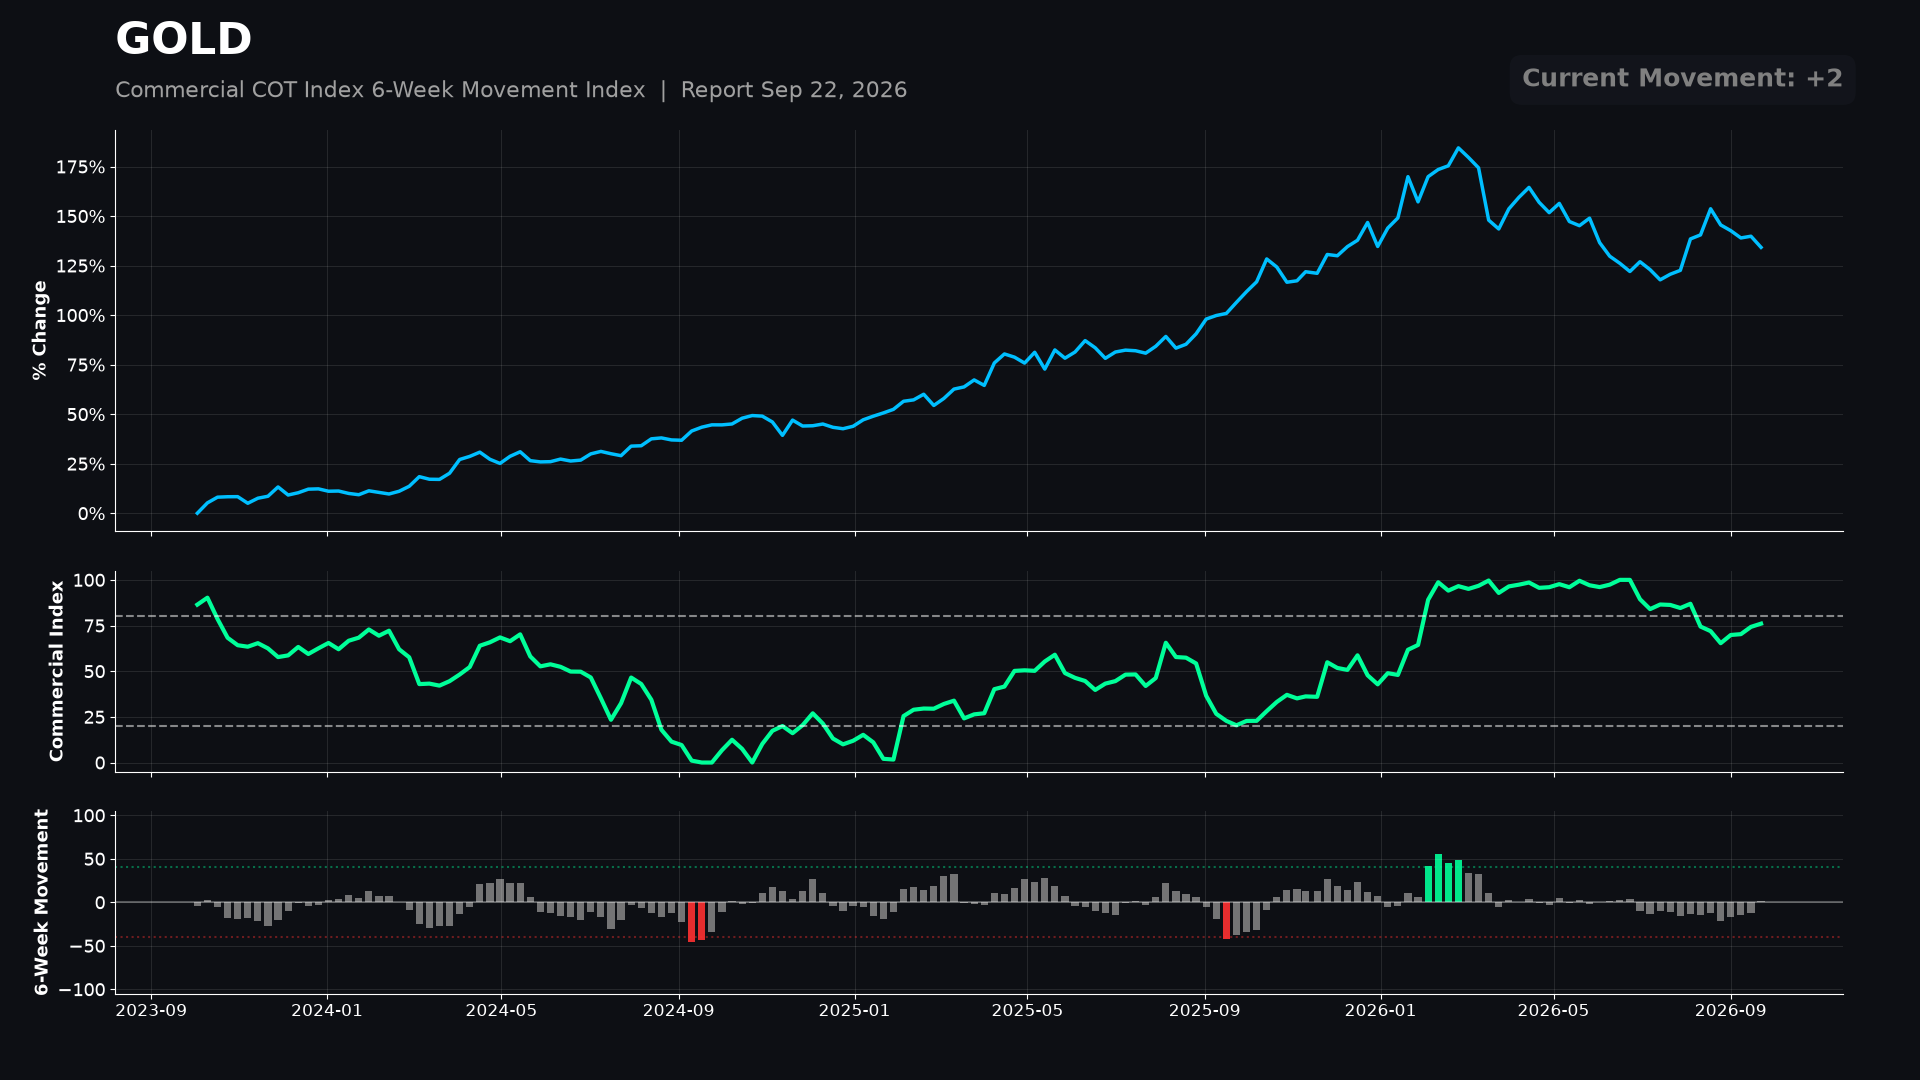The image size is (1920, 1080).
Task: Click the 2026-09 x-axis date label
Action: [x=1731, y=1011]
